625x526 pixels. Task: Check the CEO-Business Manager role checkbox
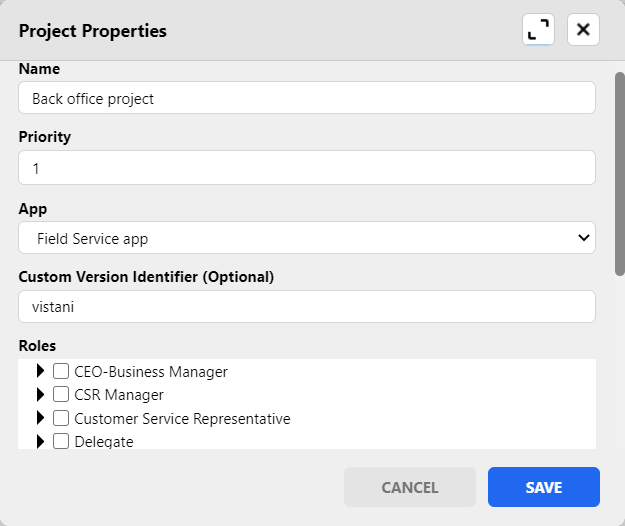(60, 372)
